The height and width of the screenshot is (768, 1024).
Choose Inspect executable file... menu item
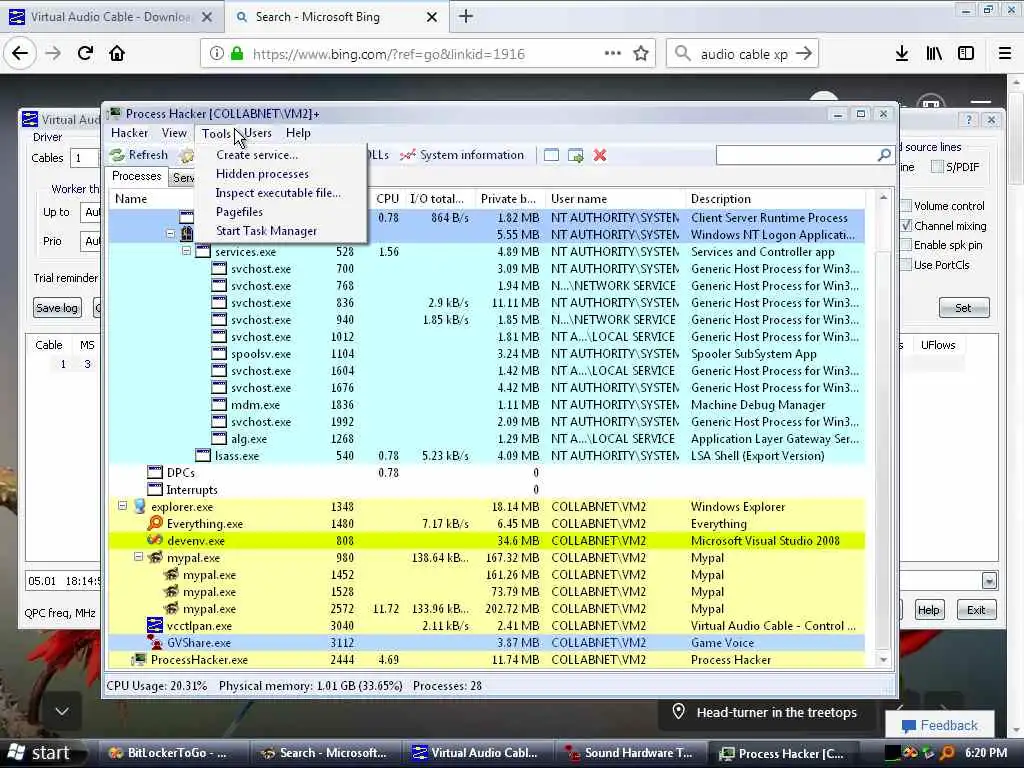(x=281, y=193)
